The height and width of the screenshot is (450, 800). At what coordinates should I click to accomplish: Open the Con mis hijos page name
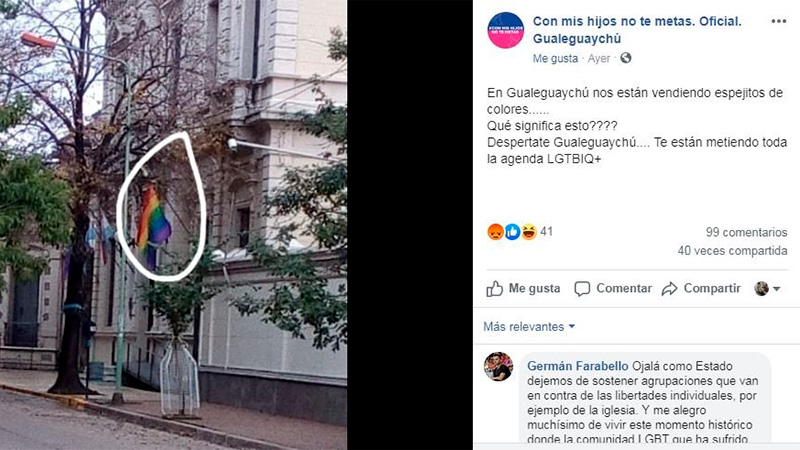(637, 30)
